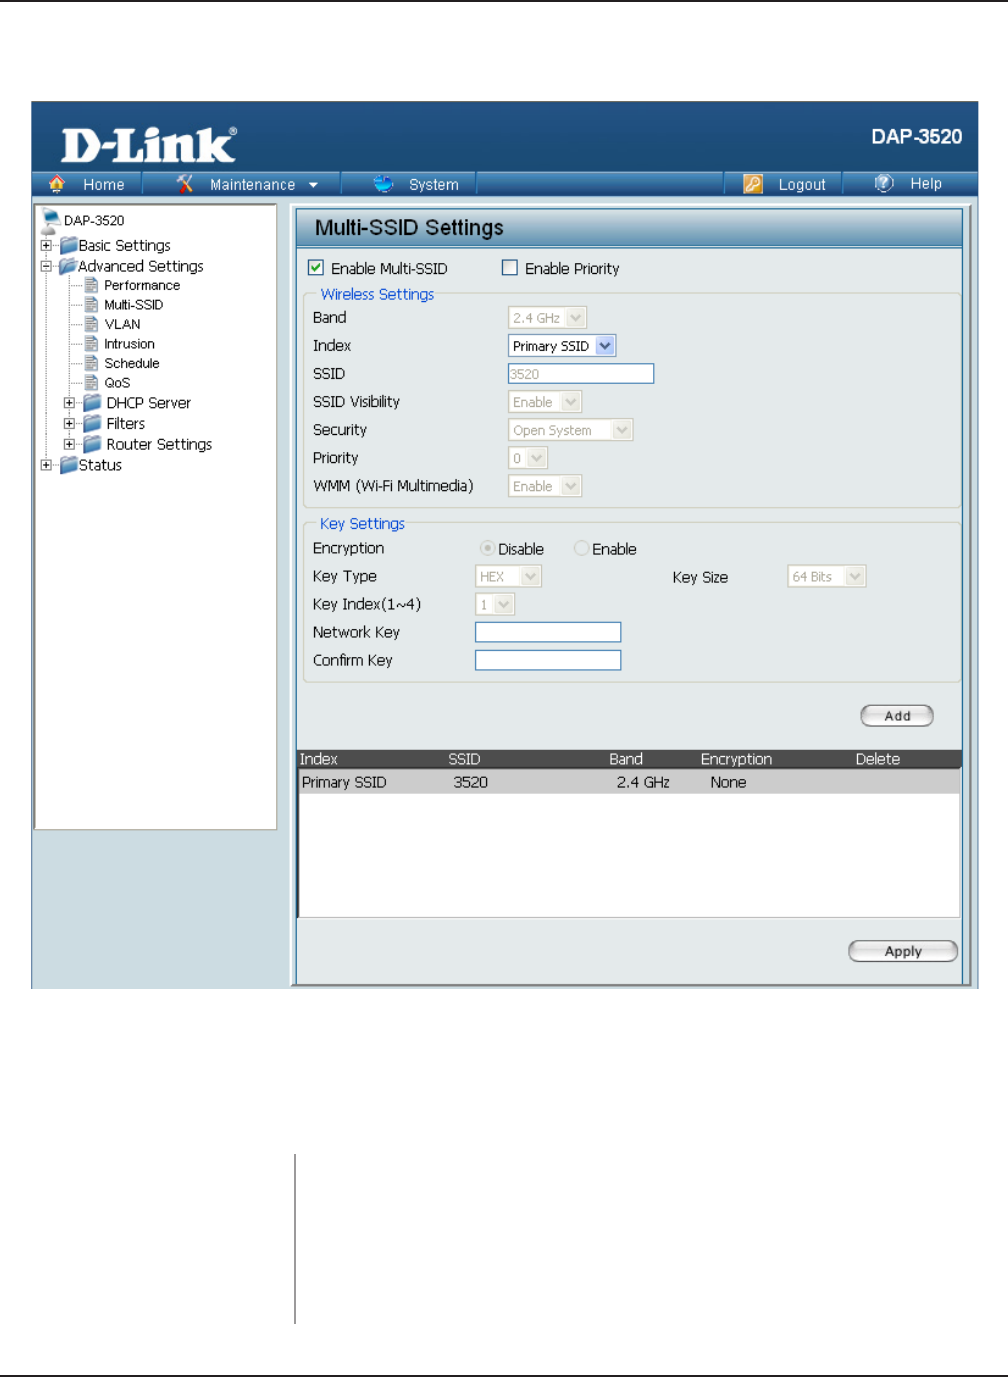This screenshot has height=1377, width=1008.
Task: Expand the Status tree node
Action: (46, 465)
